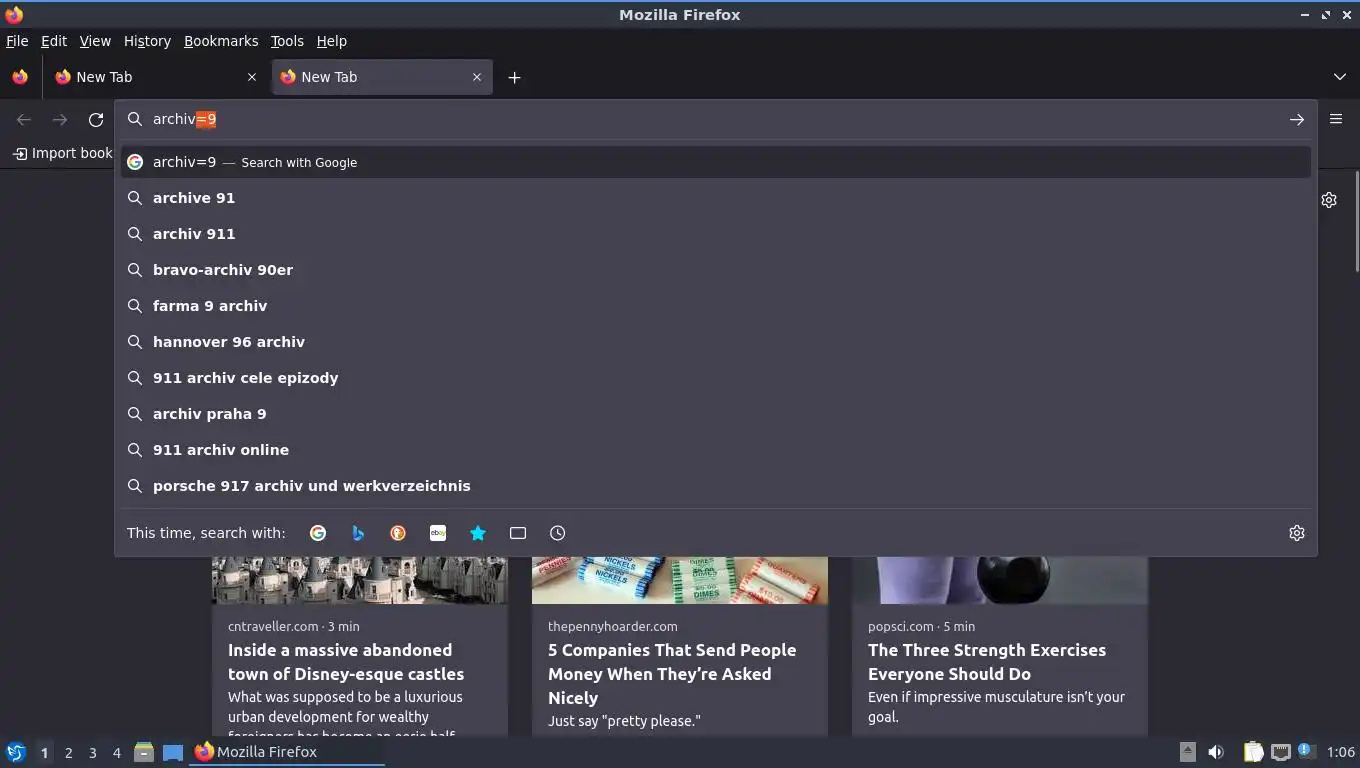Search this time with DuckDuckGo icon

coord(398,533)
